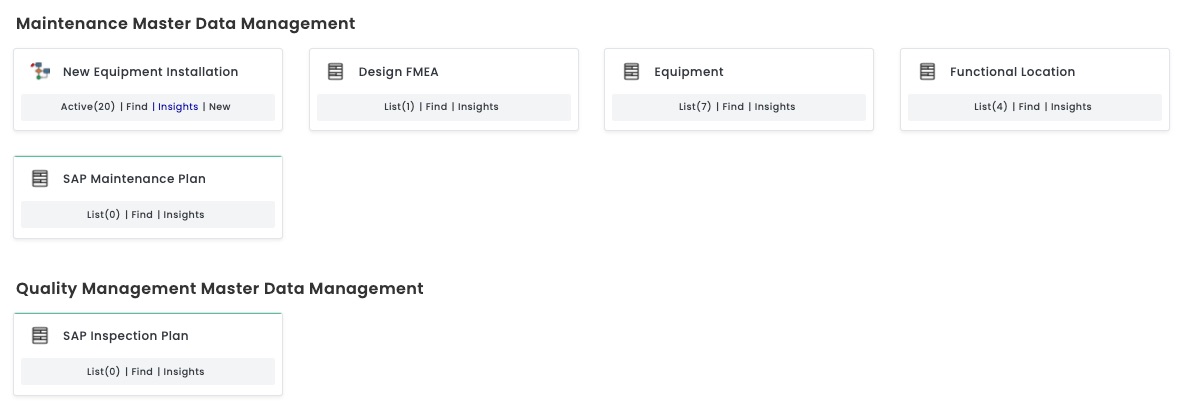Screen dimensions: 1183x406
Task: Click the SAP Maintenance Plan table icon
Action: pyautogui.click(x=40, y=179)
